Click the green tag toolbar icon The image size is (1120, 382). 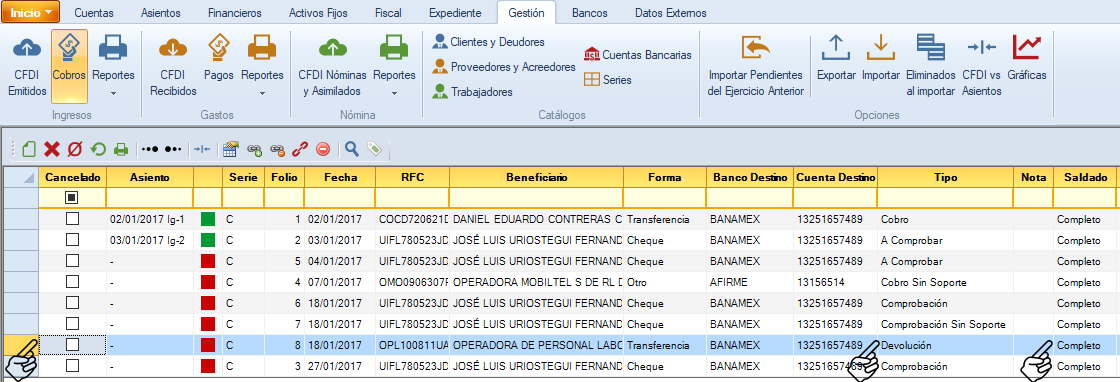point(374,149)
